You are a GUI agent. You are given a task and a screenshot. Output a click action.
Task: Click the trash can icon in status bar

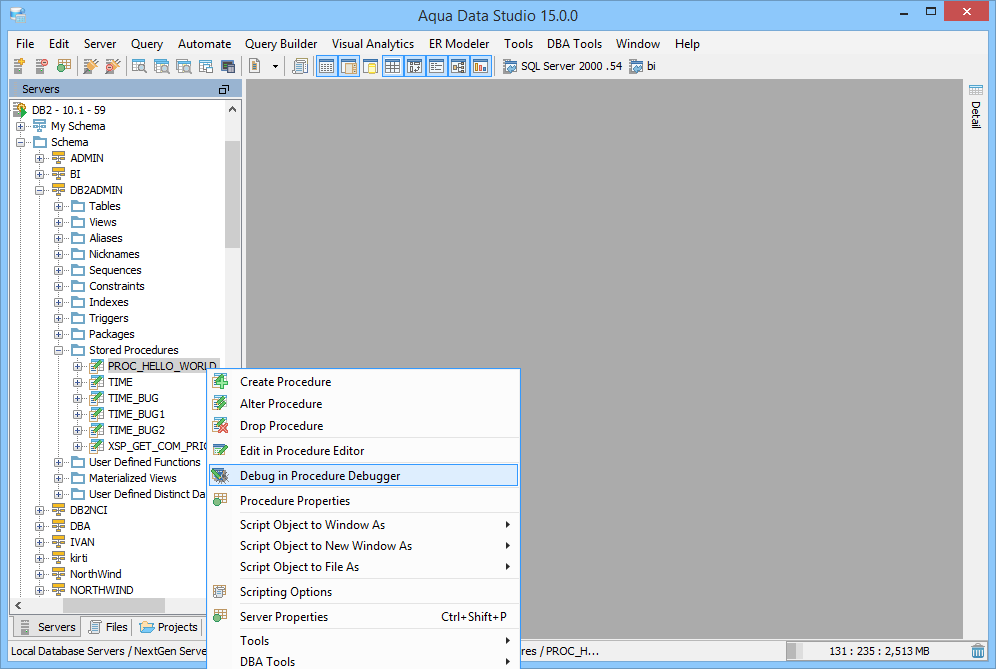[x=978, y=651]
